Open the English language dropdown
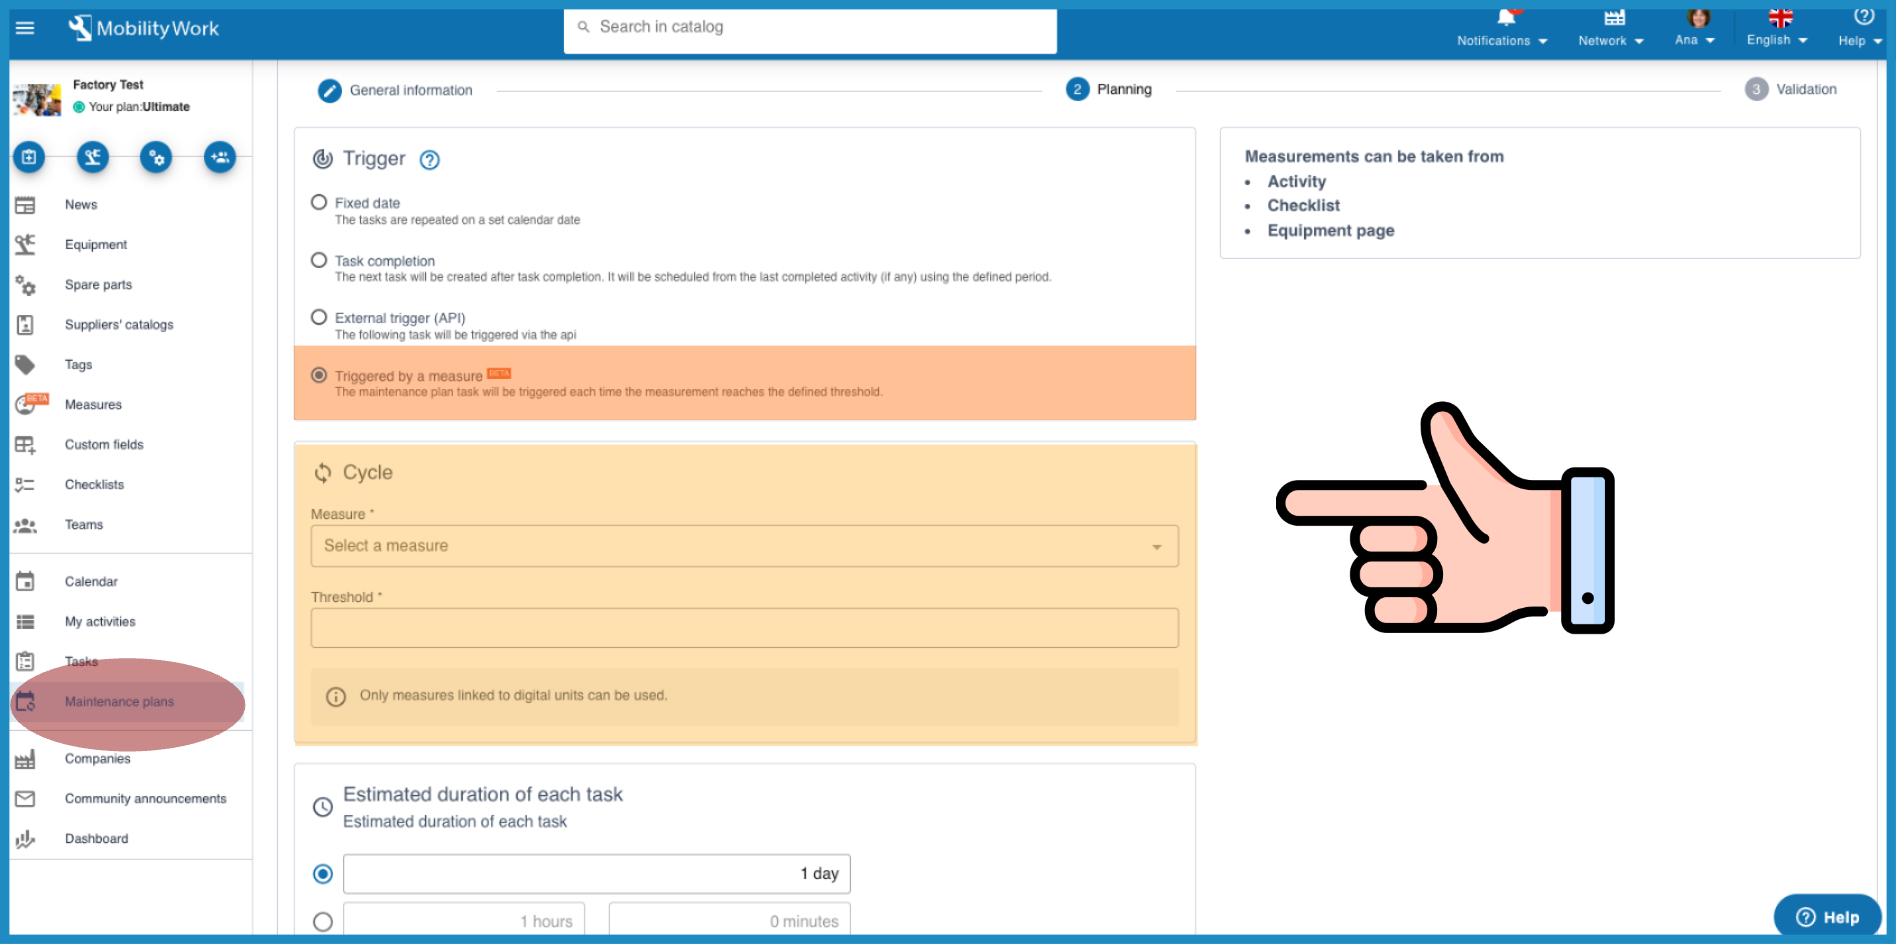This screenshot has width=1896, height=944. click(1777, 40)
